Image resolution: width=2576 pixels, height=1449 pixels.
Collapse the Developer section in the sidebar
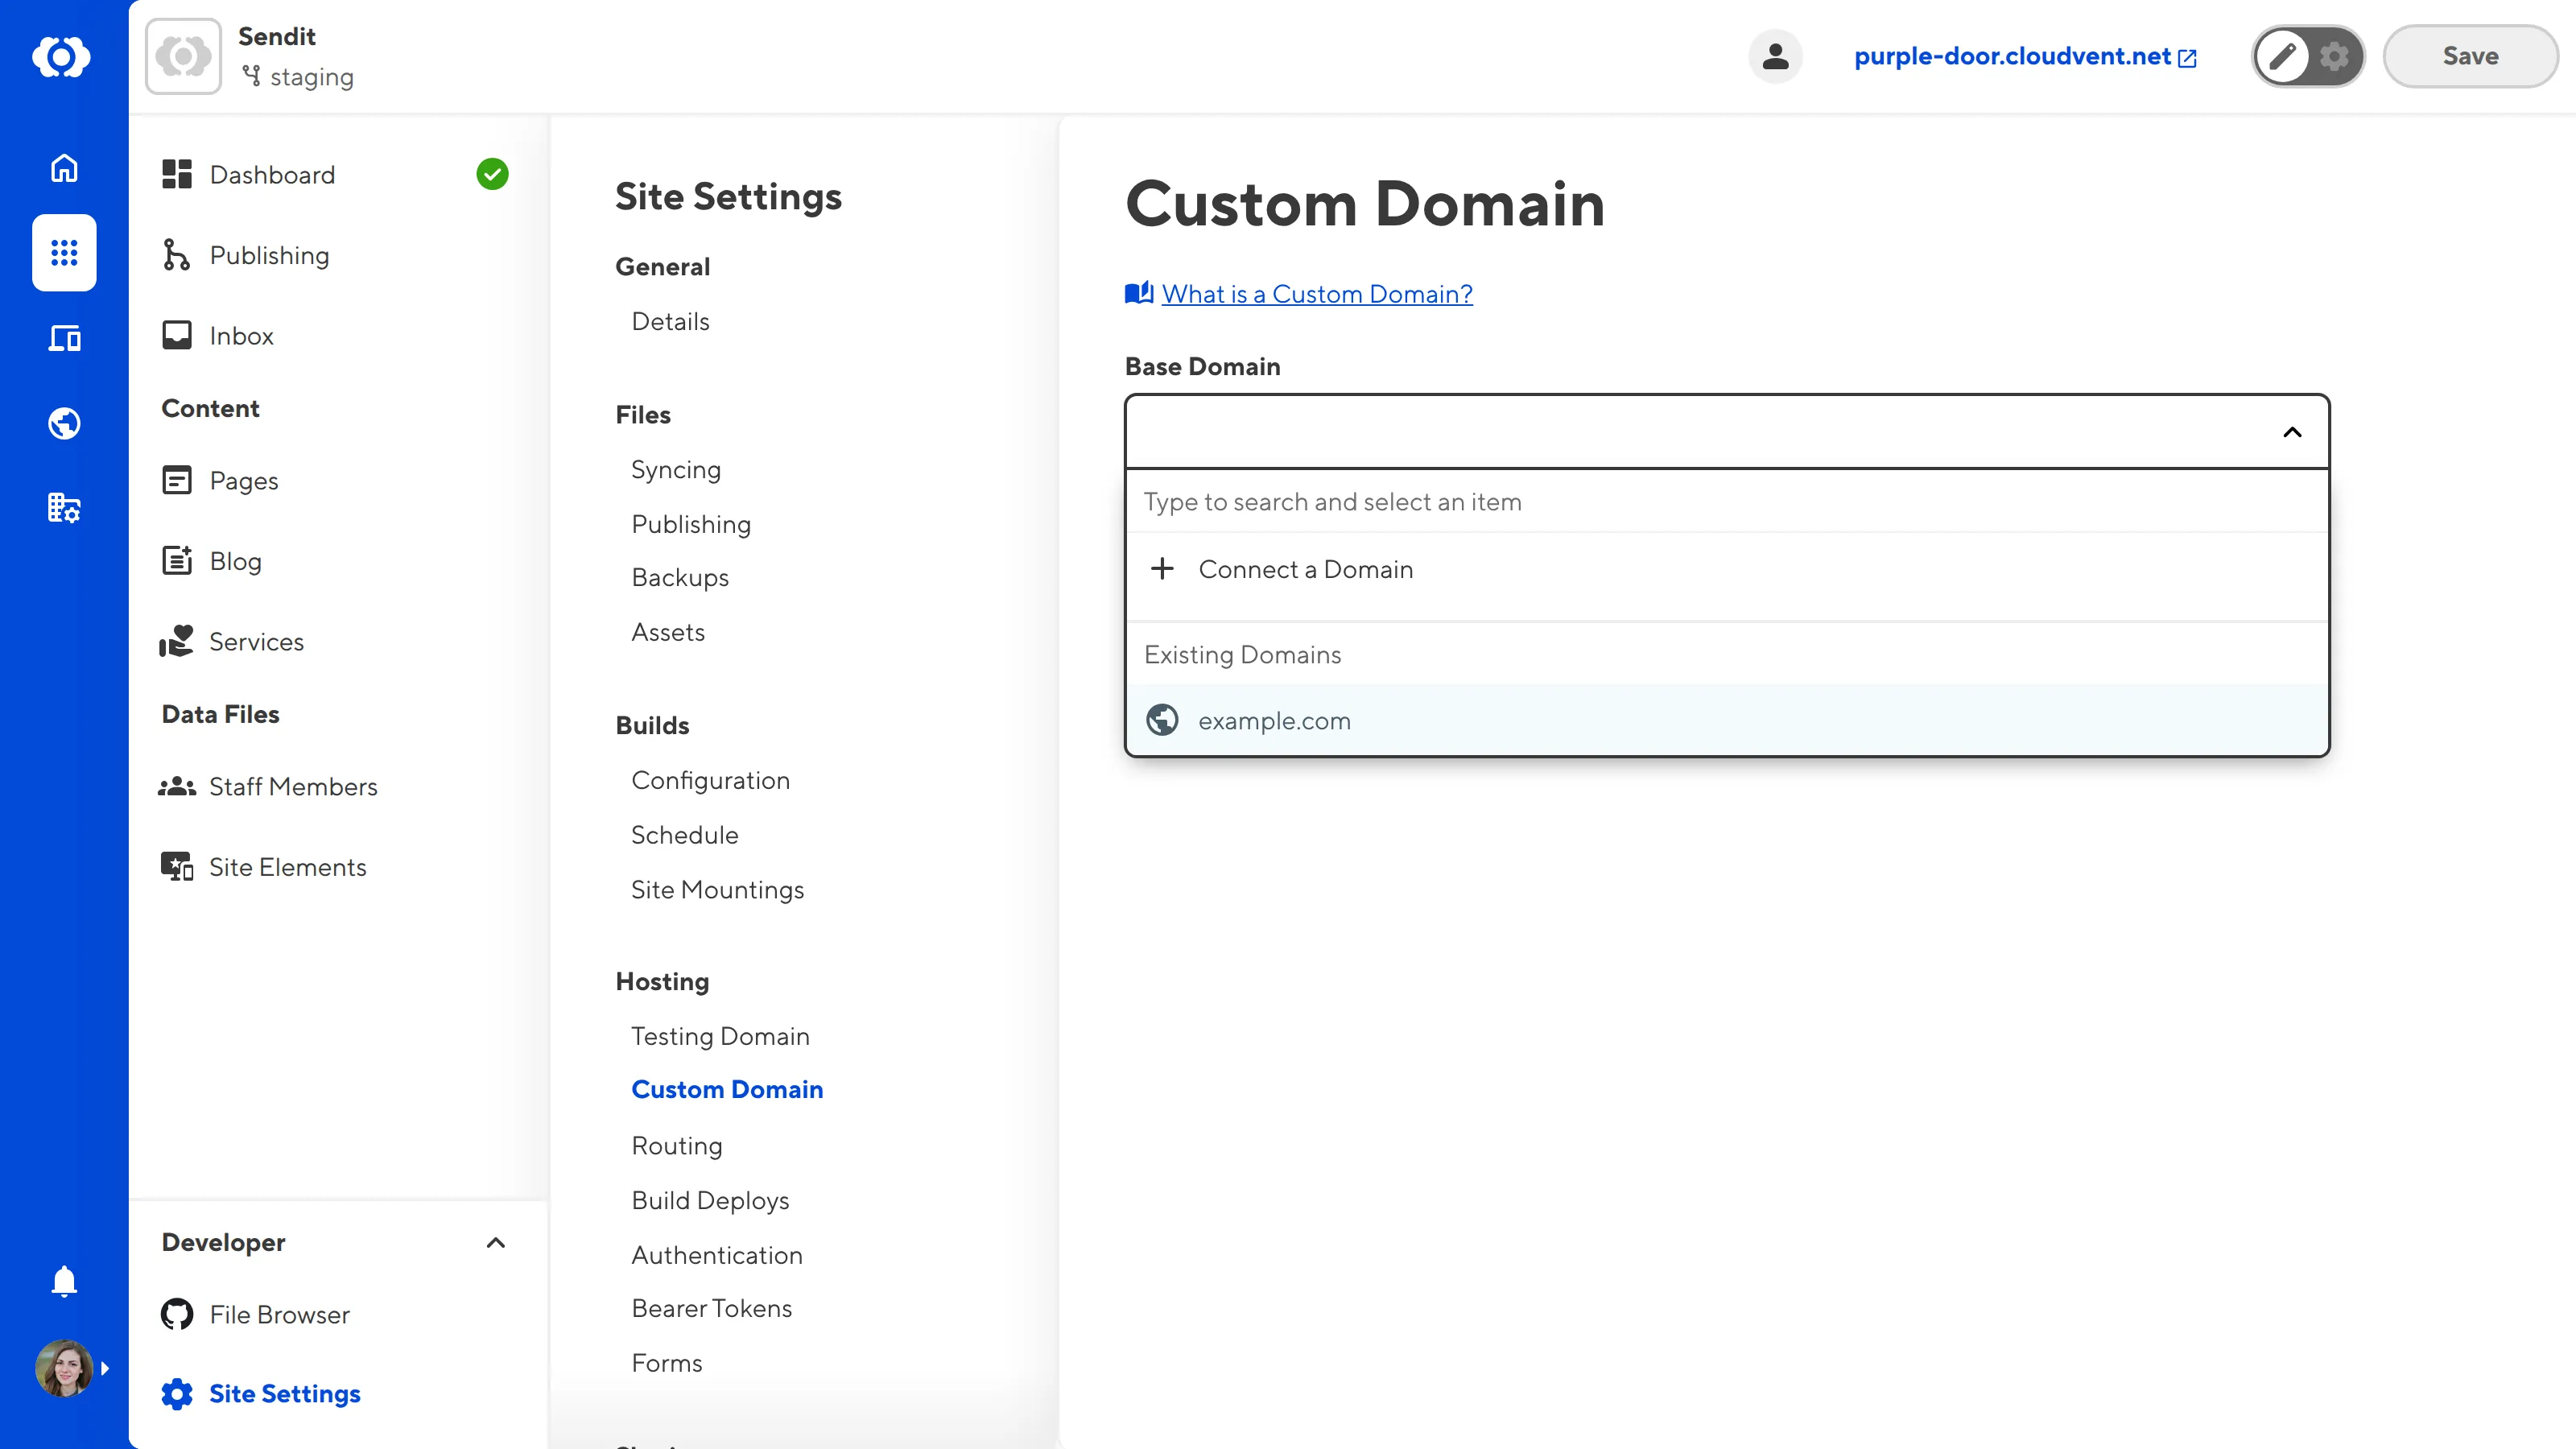coord(495,1243)
